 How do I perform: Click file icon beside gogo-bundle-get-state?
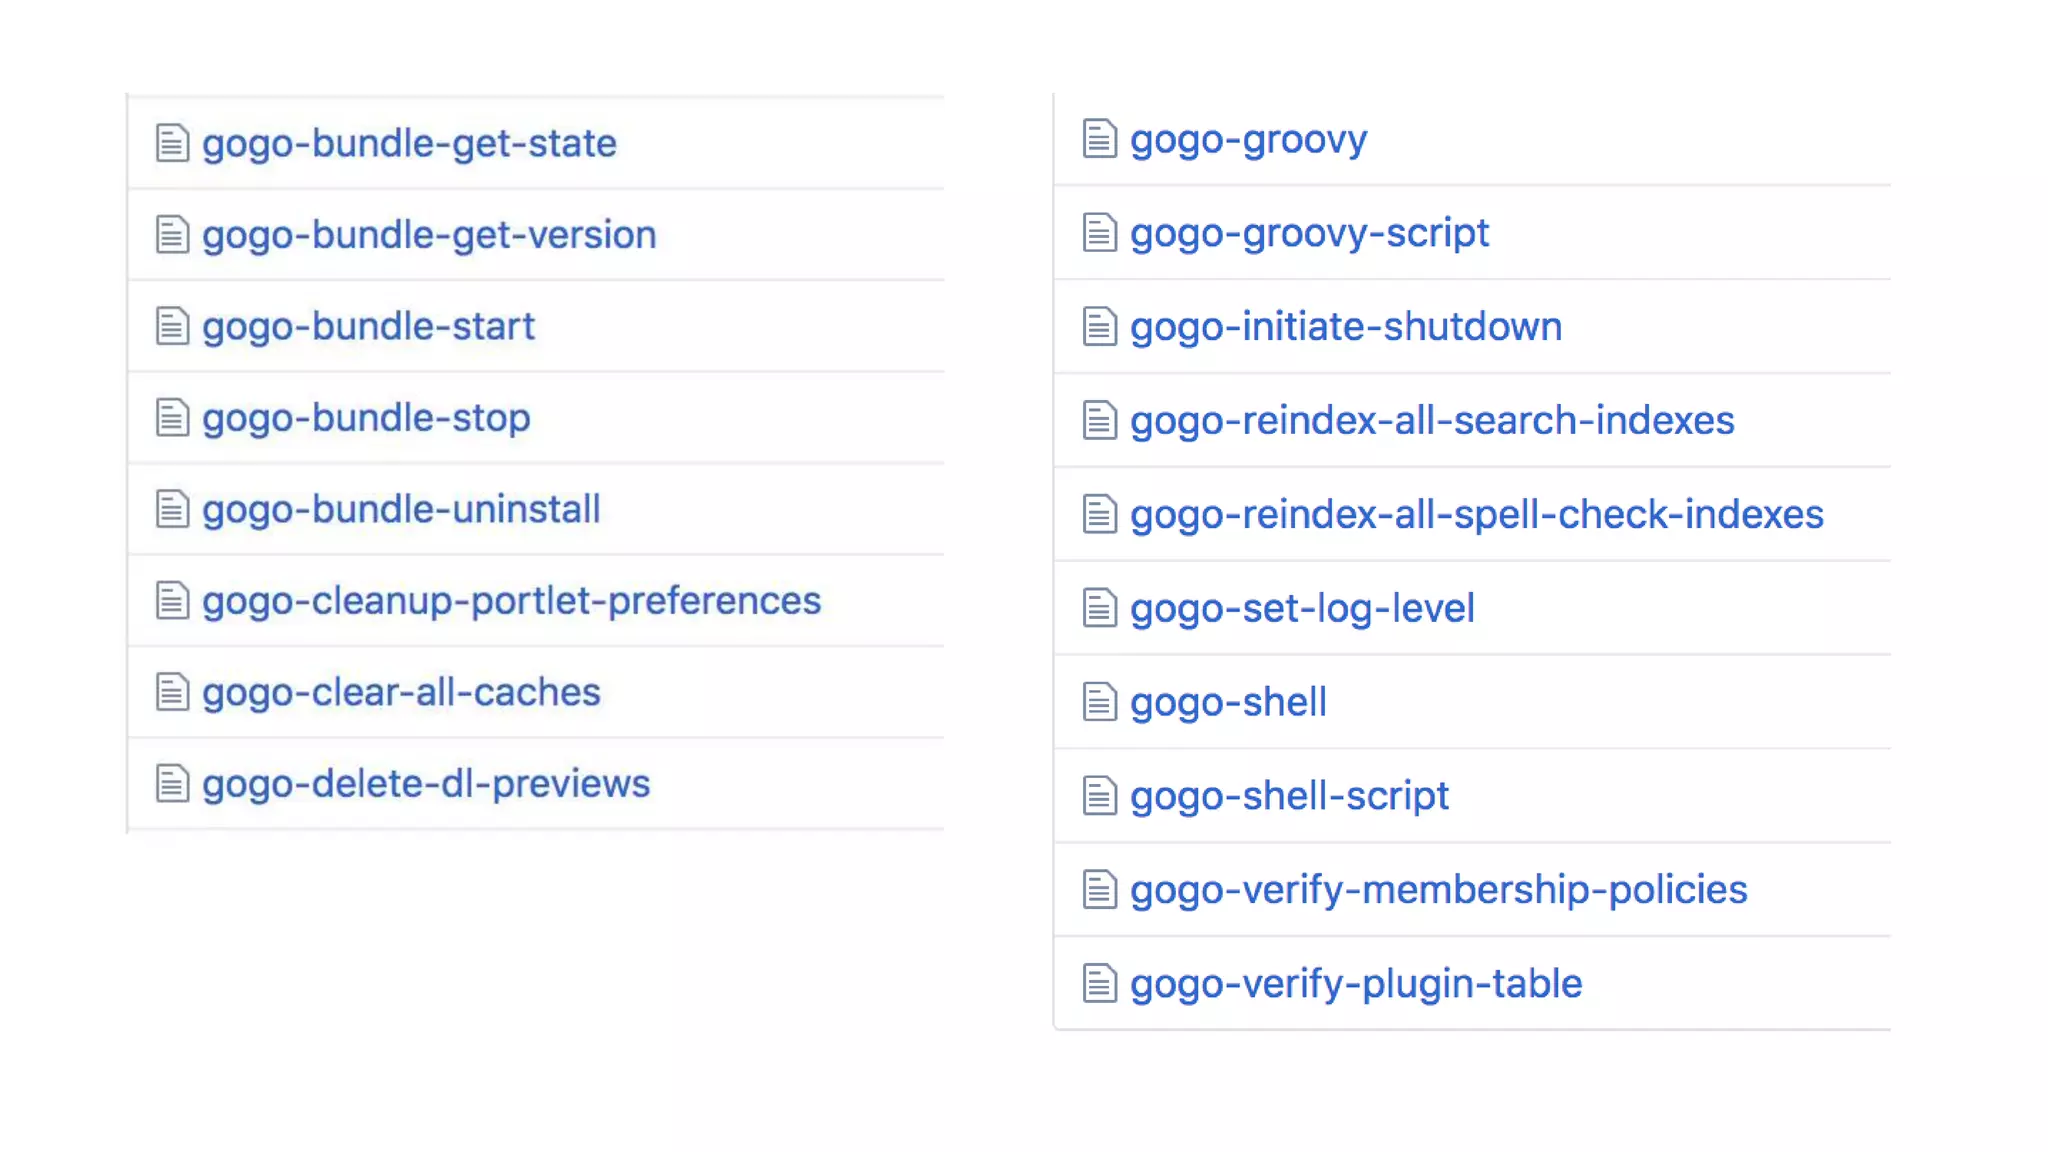[x=172, y=143]
